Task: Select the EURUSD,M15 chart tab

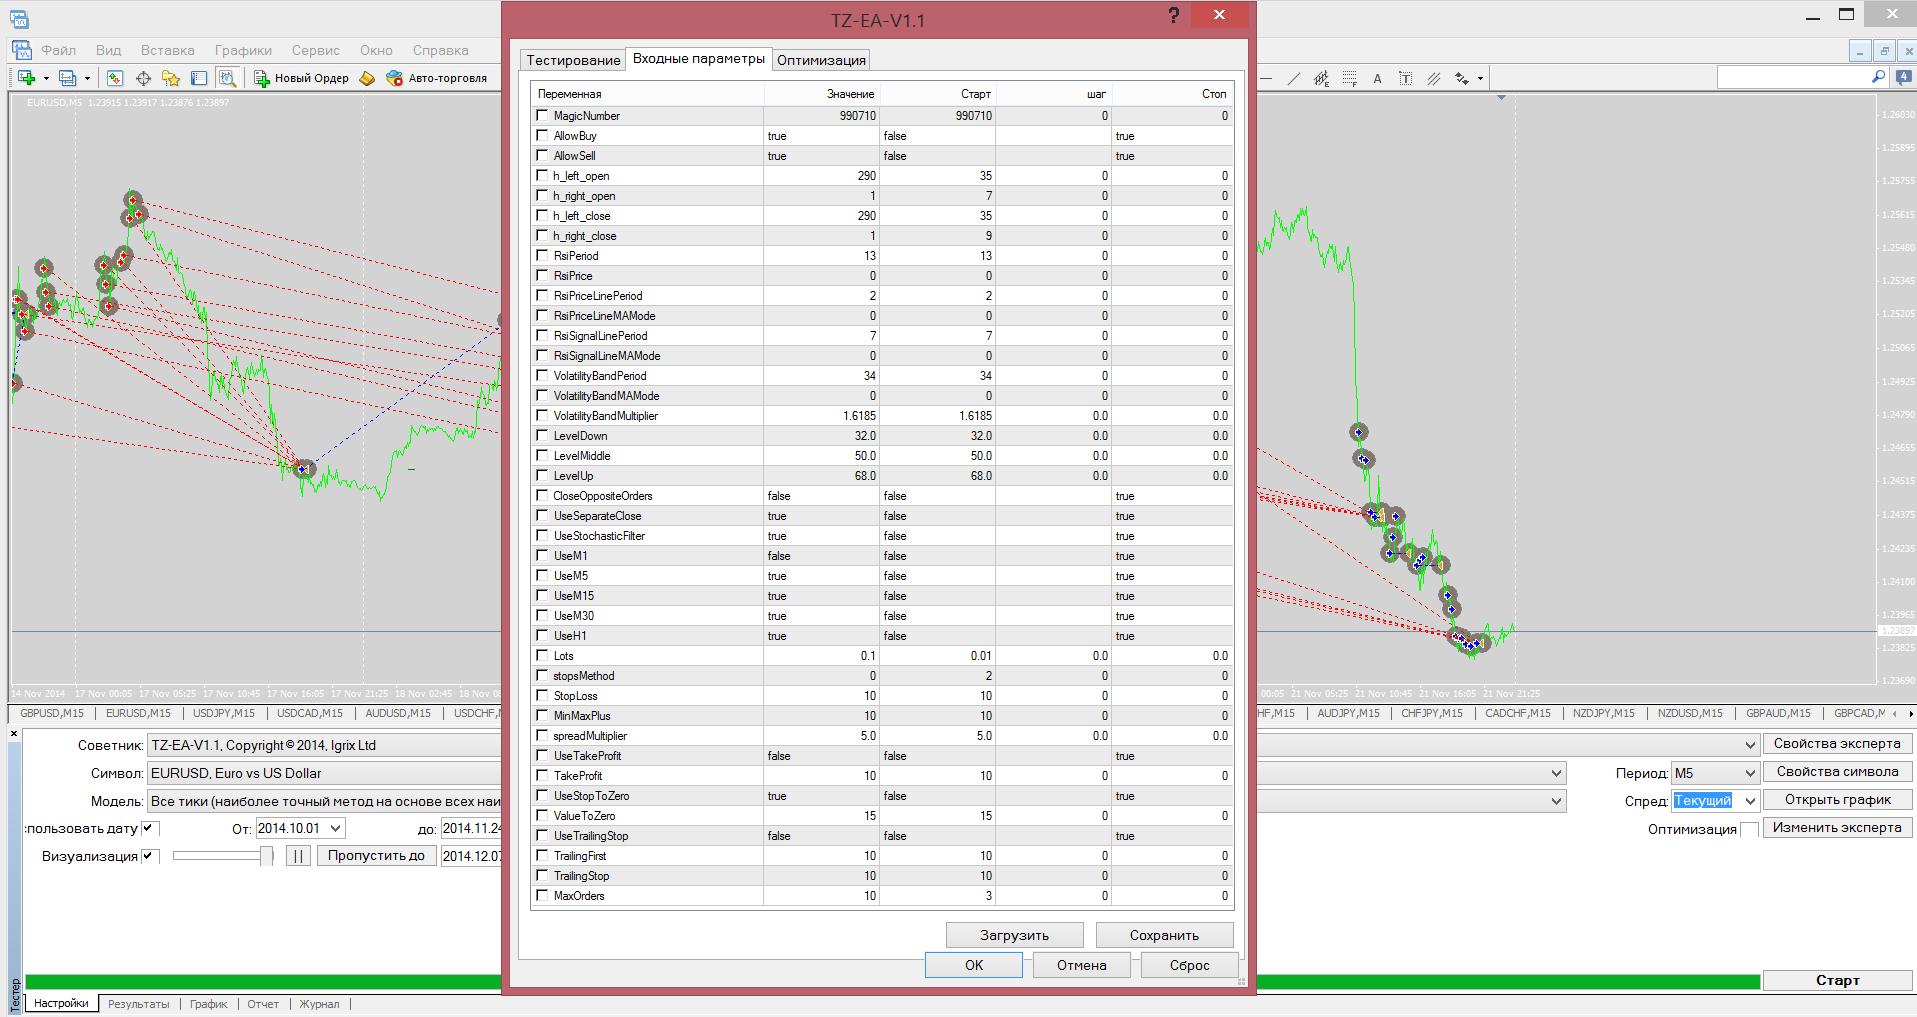Action: click(x=138, y=713)
